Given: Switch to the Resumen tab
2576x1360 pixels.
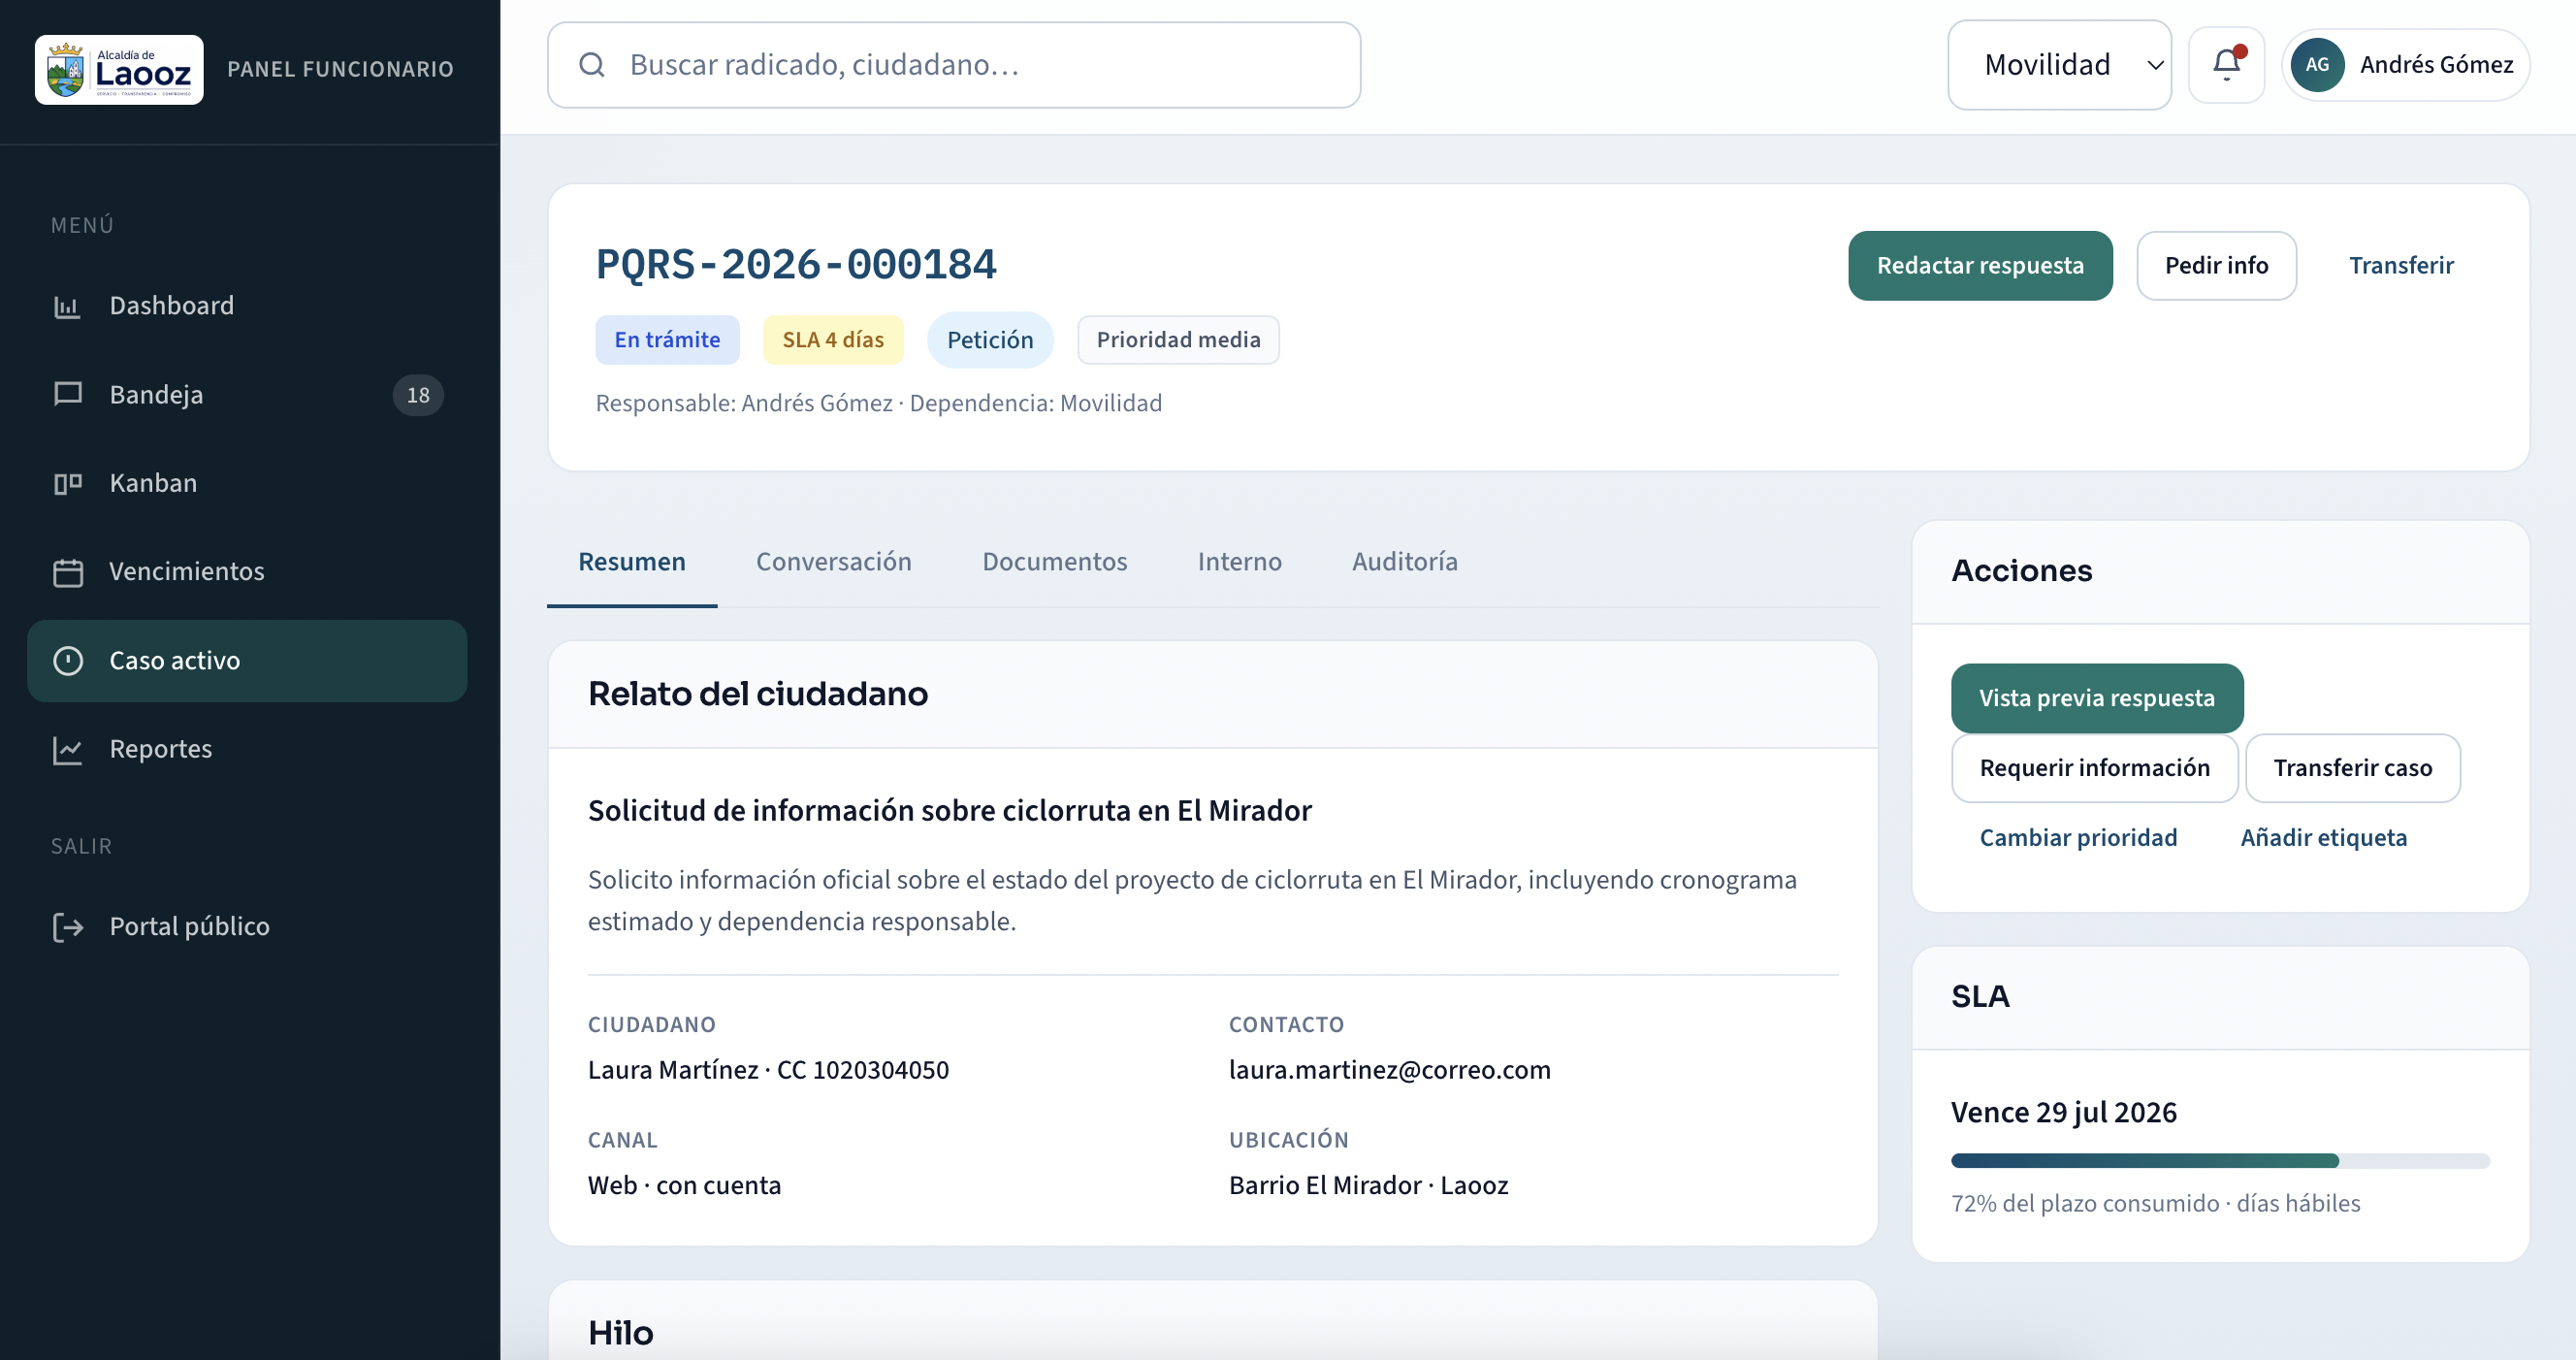Looking at the screenshot, I should click(x=632, y=562).
